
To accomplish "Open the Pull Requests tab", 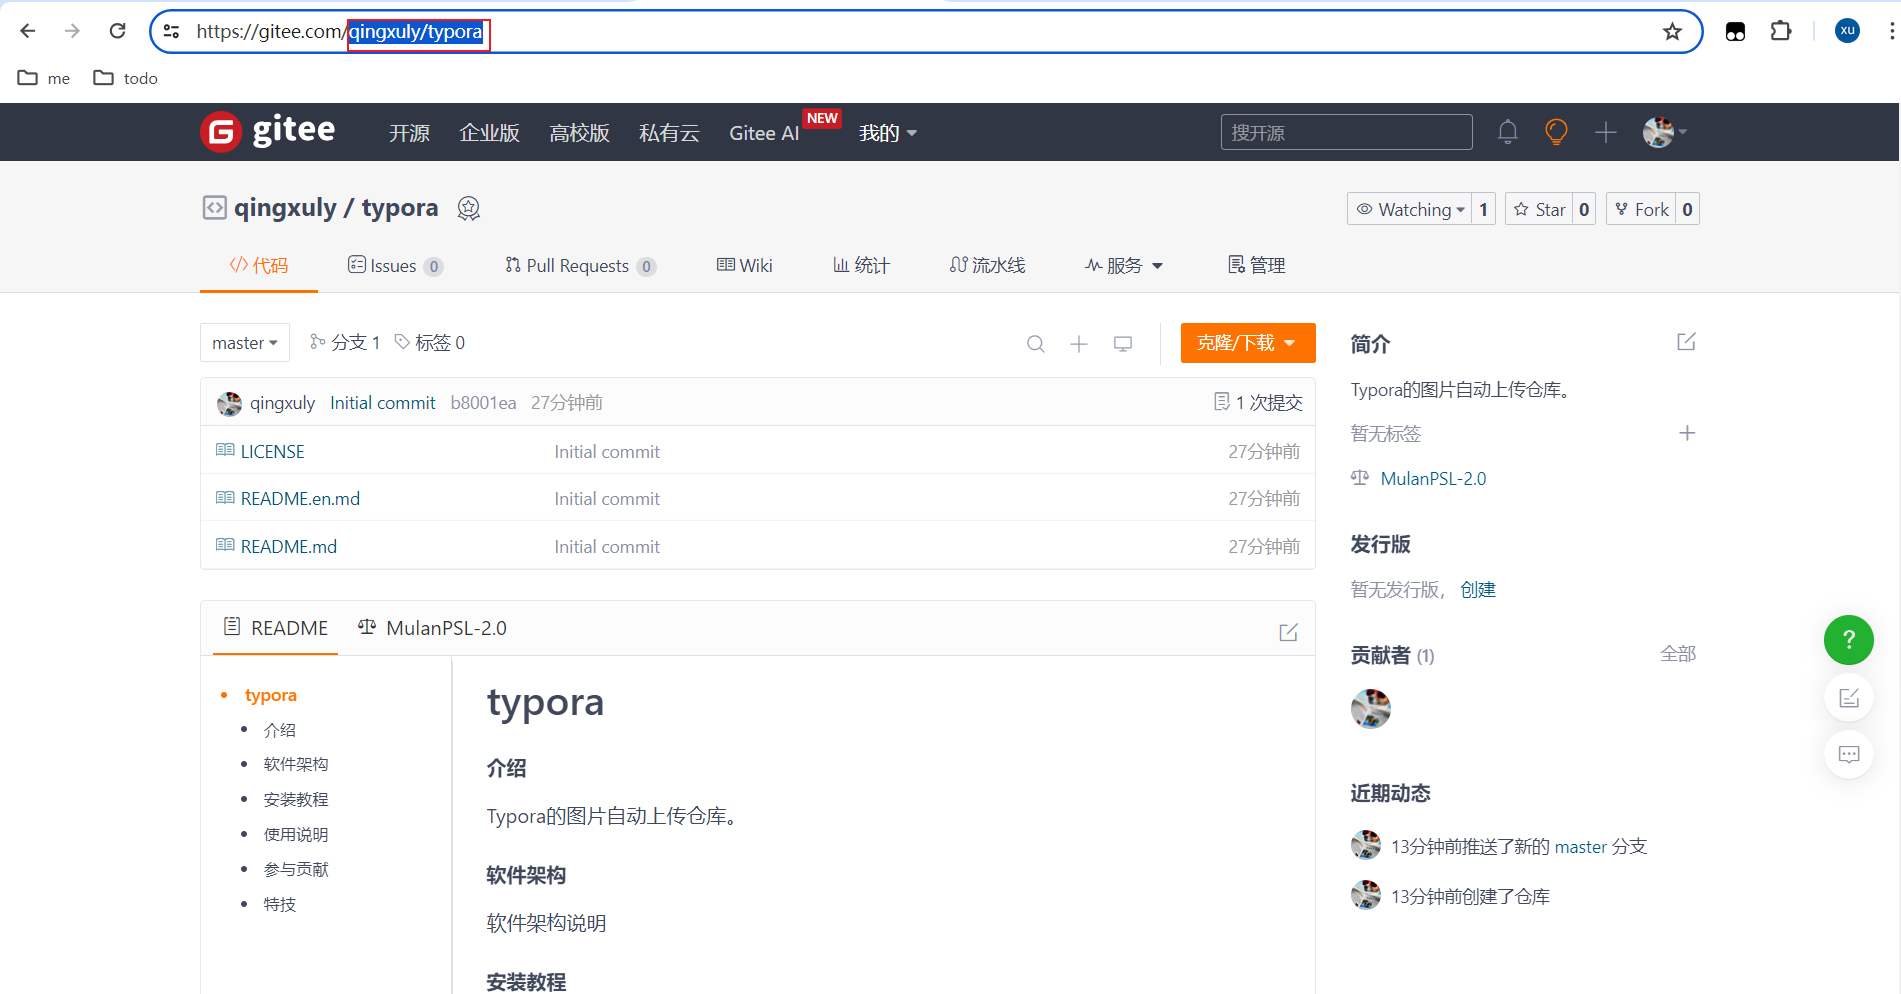I will coord(580,265).
